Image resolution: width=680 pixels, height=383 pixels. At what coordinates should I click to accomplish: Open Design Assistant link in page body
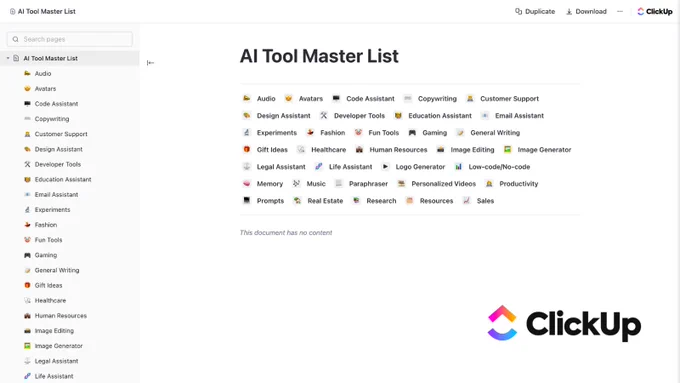click(284, 115)
